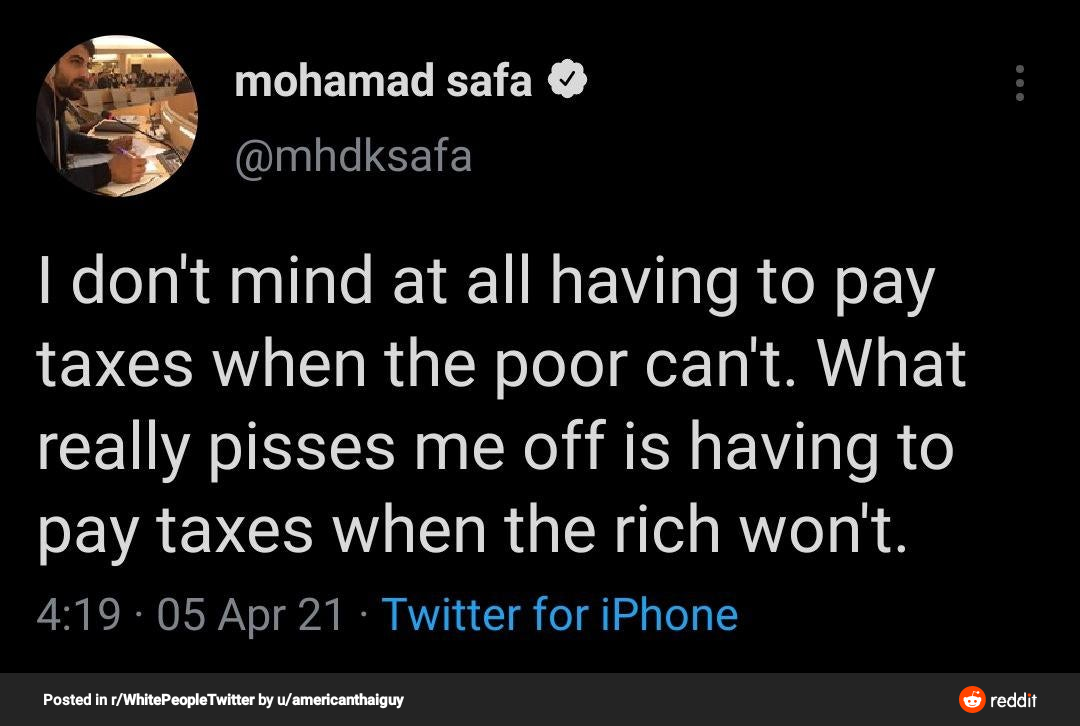This screenshot has height=726, width=1080.
Task: Click the Reddit alien logo icon
Action: 971,699
